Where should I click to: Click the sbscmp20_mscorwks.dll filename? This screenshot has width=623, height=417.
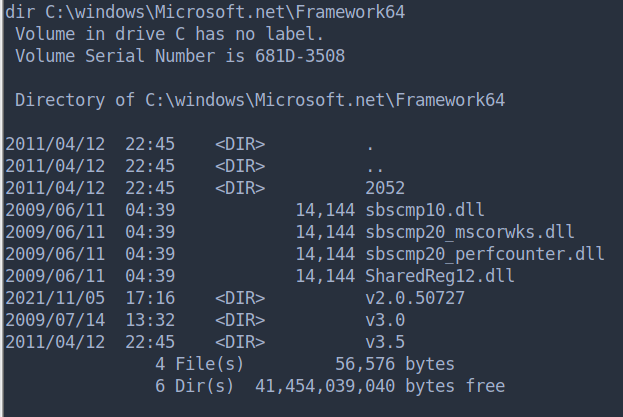469,232
